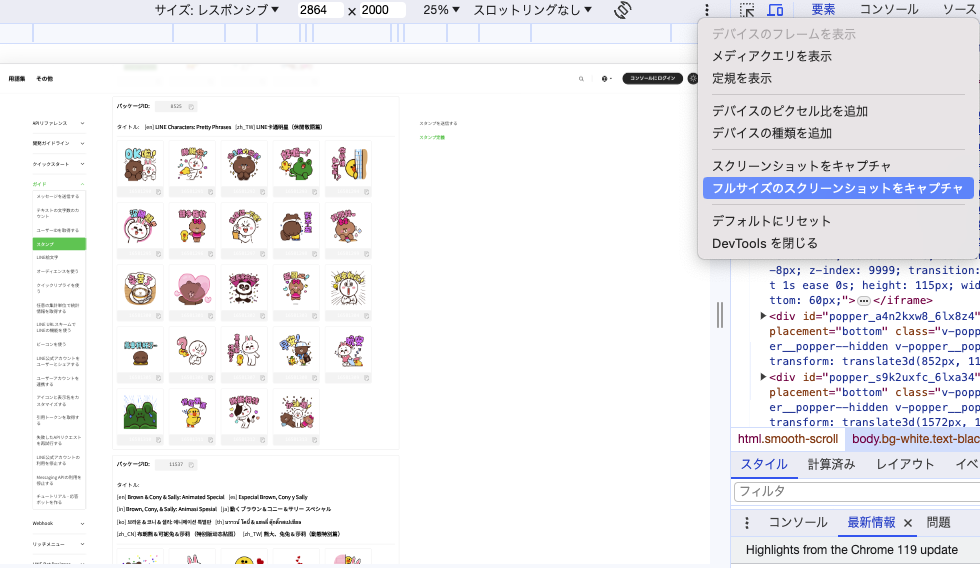Open the メッセージを送信する sidebar item

click(x=59, y=196)
